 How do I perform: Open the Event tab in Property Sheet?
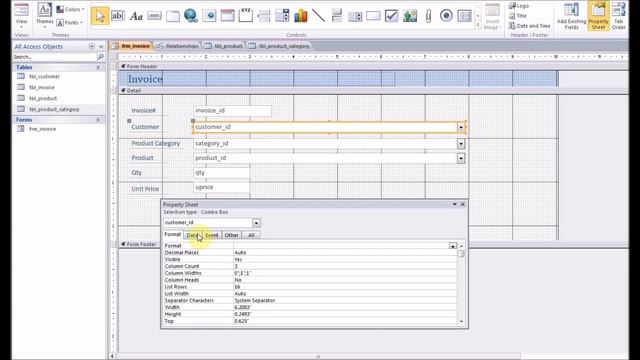[x=211, y=235]
